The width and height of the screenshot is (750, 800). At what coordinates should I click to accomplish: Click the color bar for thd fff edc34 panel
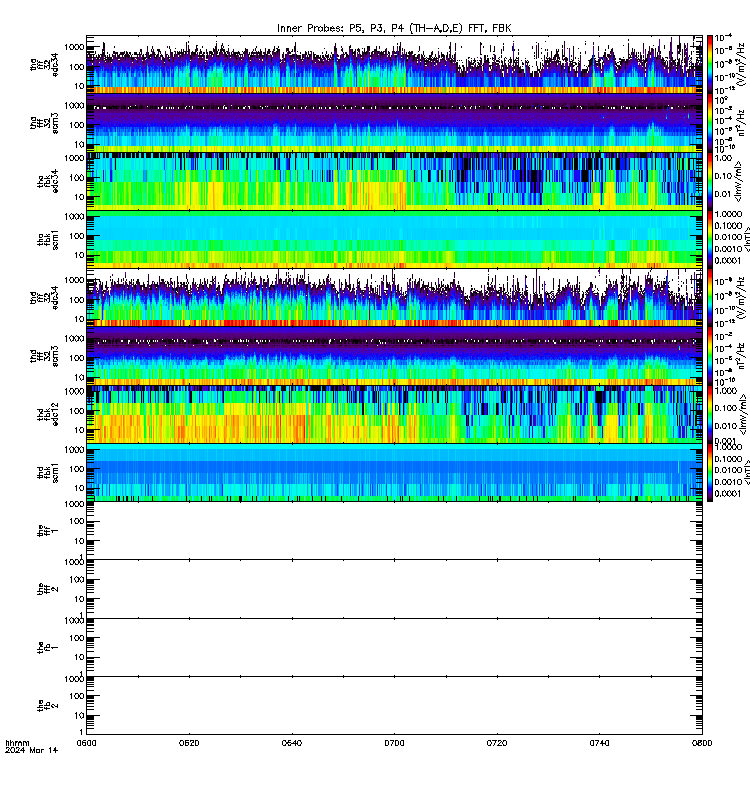coord(710,298)
